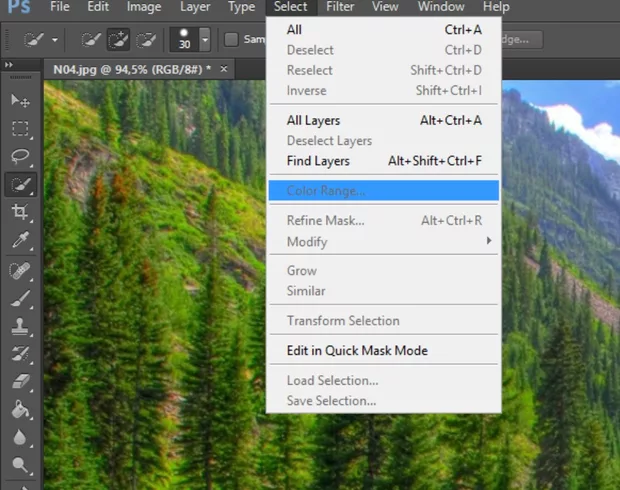Choose Grow in the Select menu

[x=384, y=271]
